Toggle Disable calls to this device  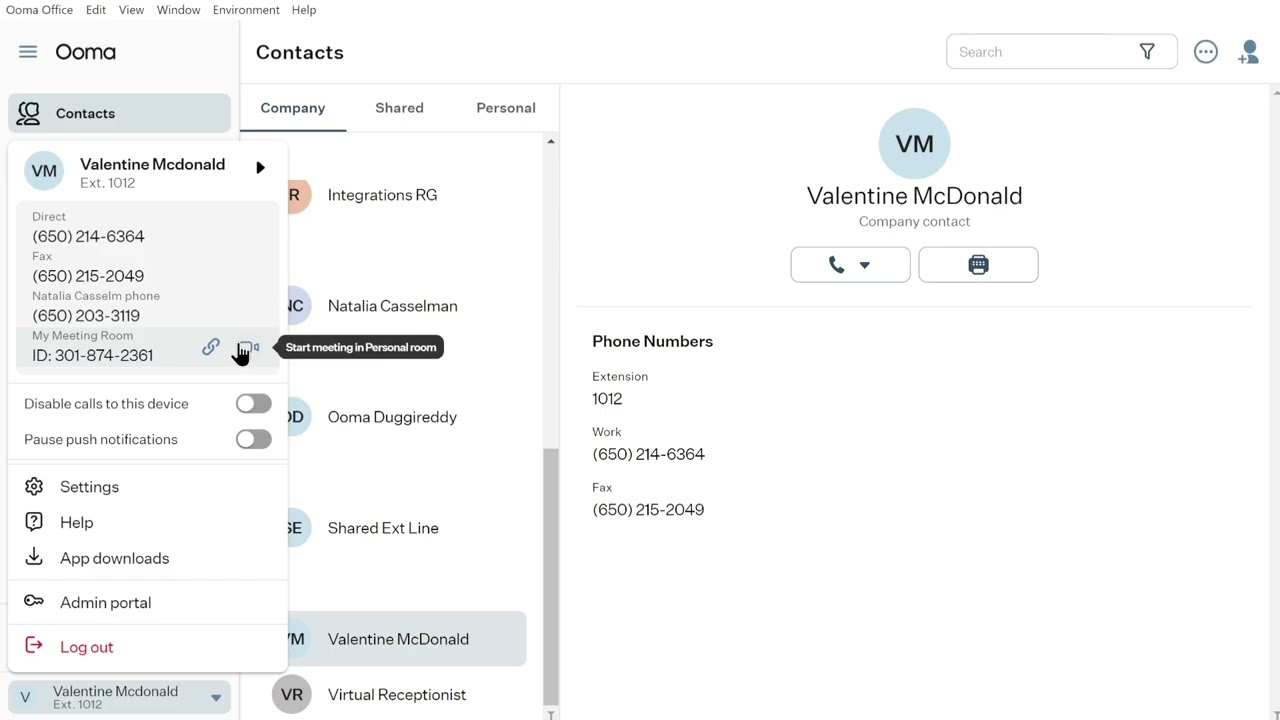pyautogui.click(x=253, y=403)
